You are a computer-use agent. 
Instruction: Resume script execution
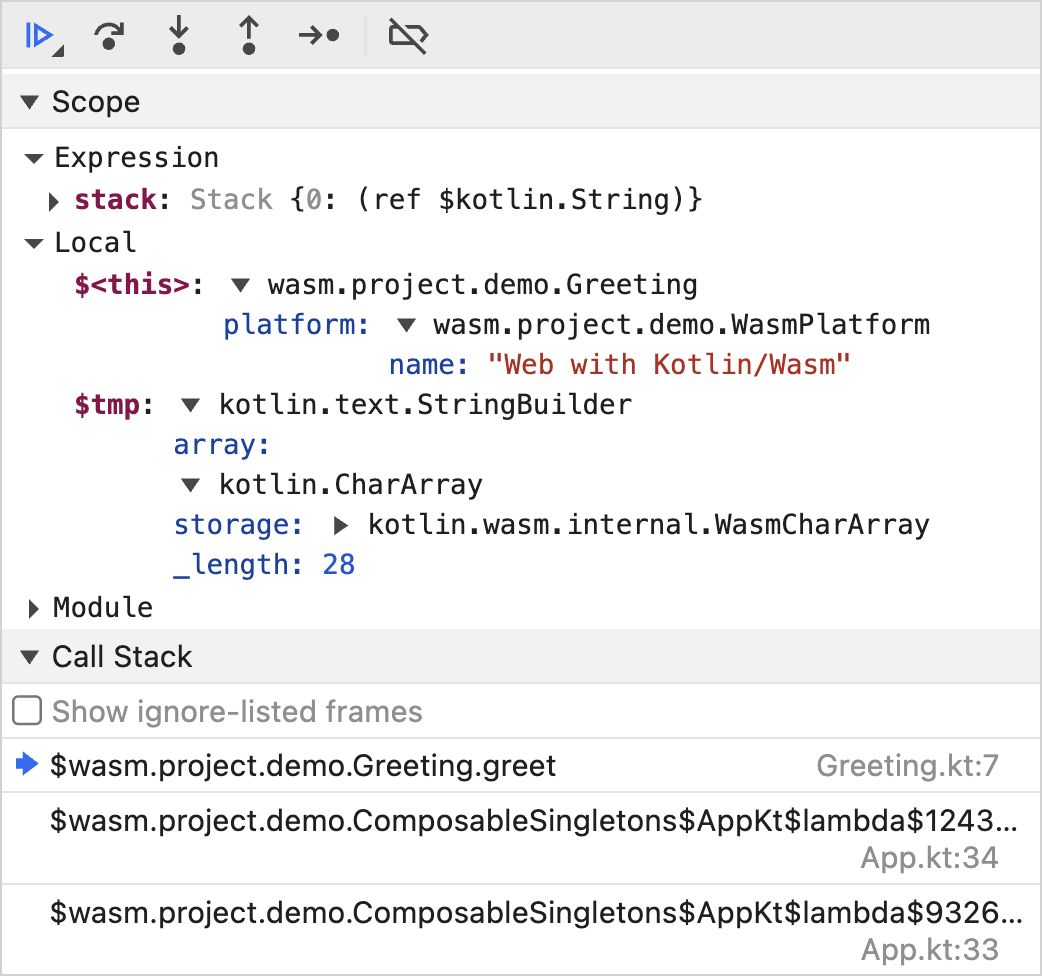click(x=39, y=36)
